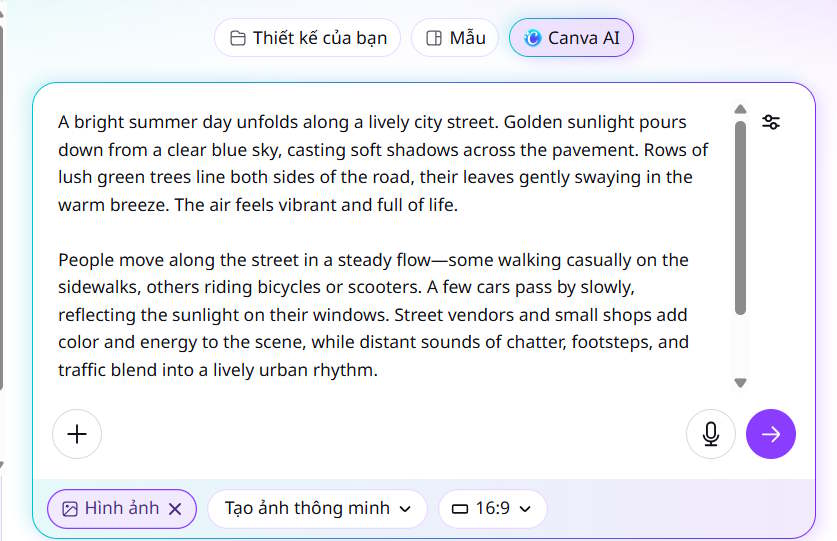Select the Mẫu tab
The height and width of the screenshot is (541, 837).
tap(455, 39)
